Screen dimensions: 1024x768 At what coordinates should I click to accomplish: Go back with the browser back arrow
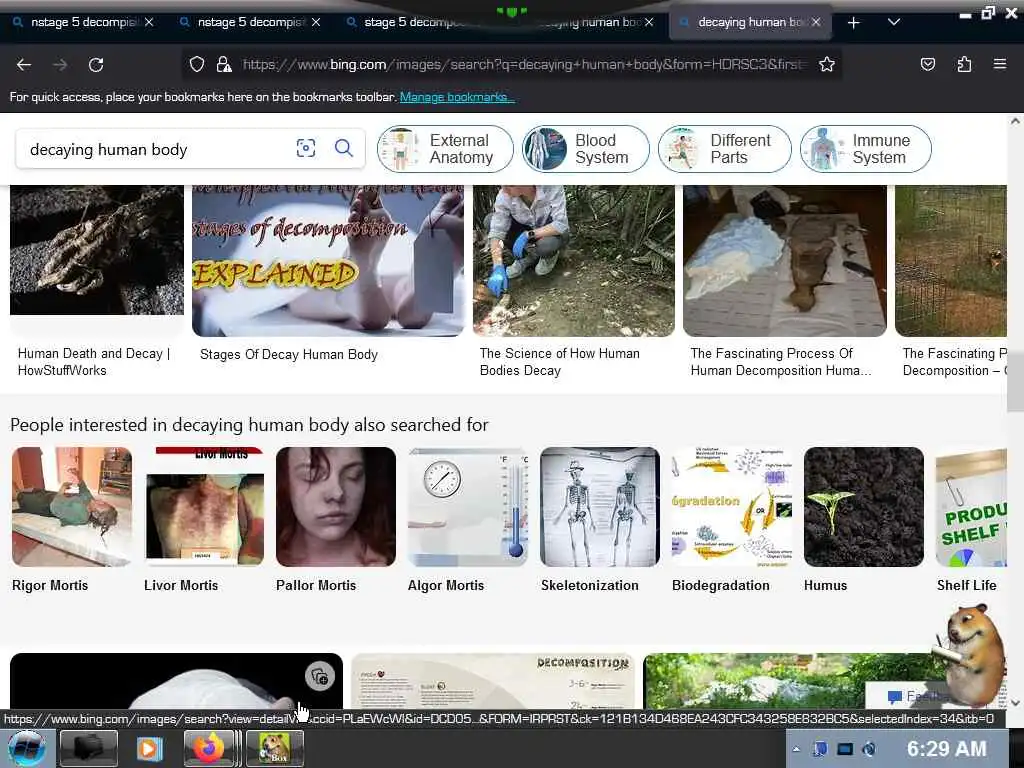click(x=24, y=65)
